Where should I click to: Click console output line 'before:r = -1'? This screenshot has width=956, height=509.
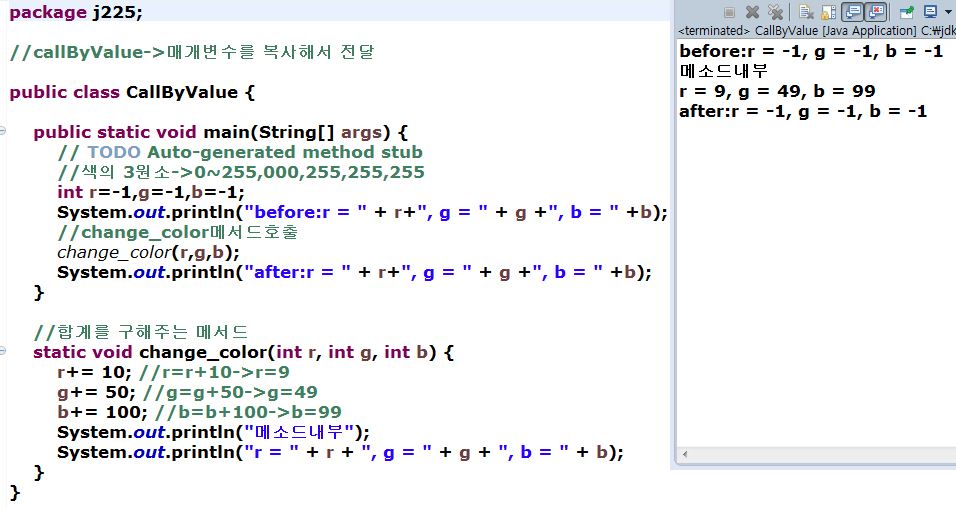pos(812,51)
